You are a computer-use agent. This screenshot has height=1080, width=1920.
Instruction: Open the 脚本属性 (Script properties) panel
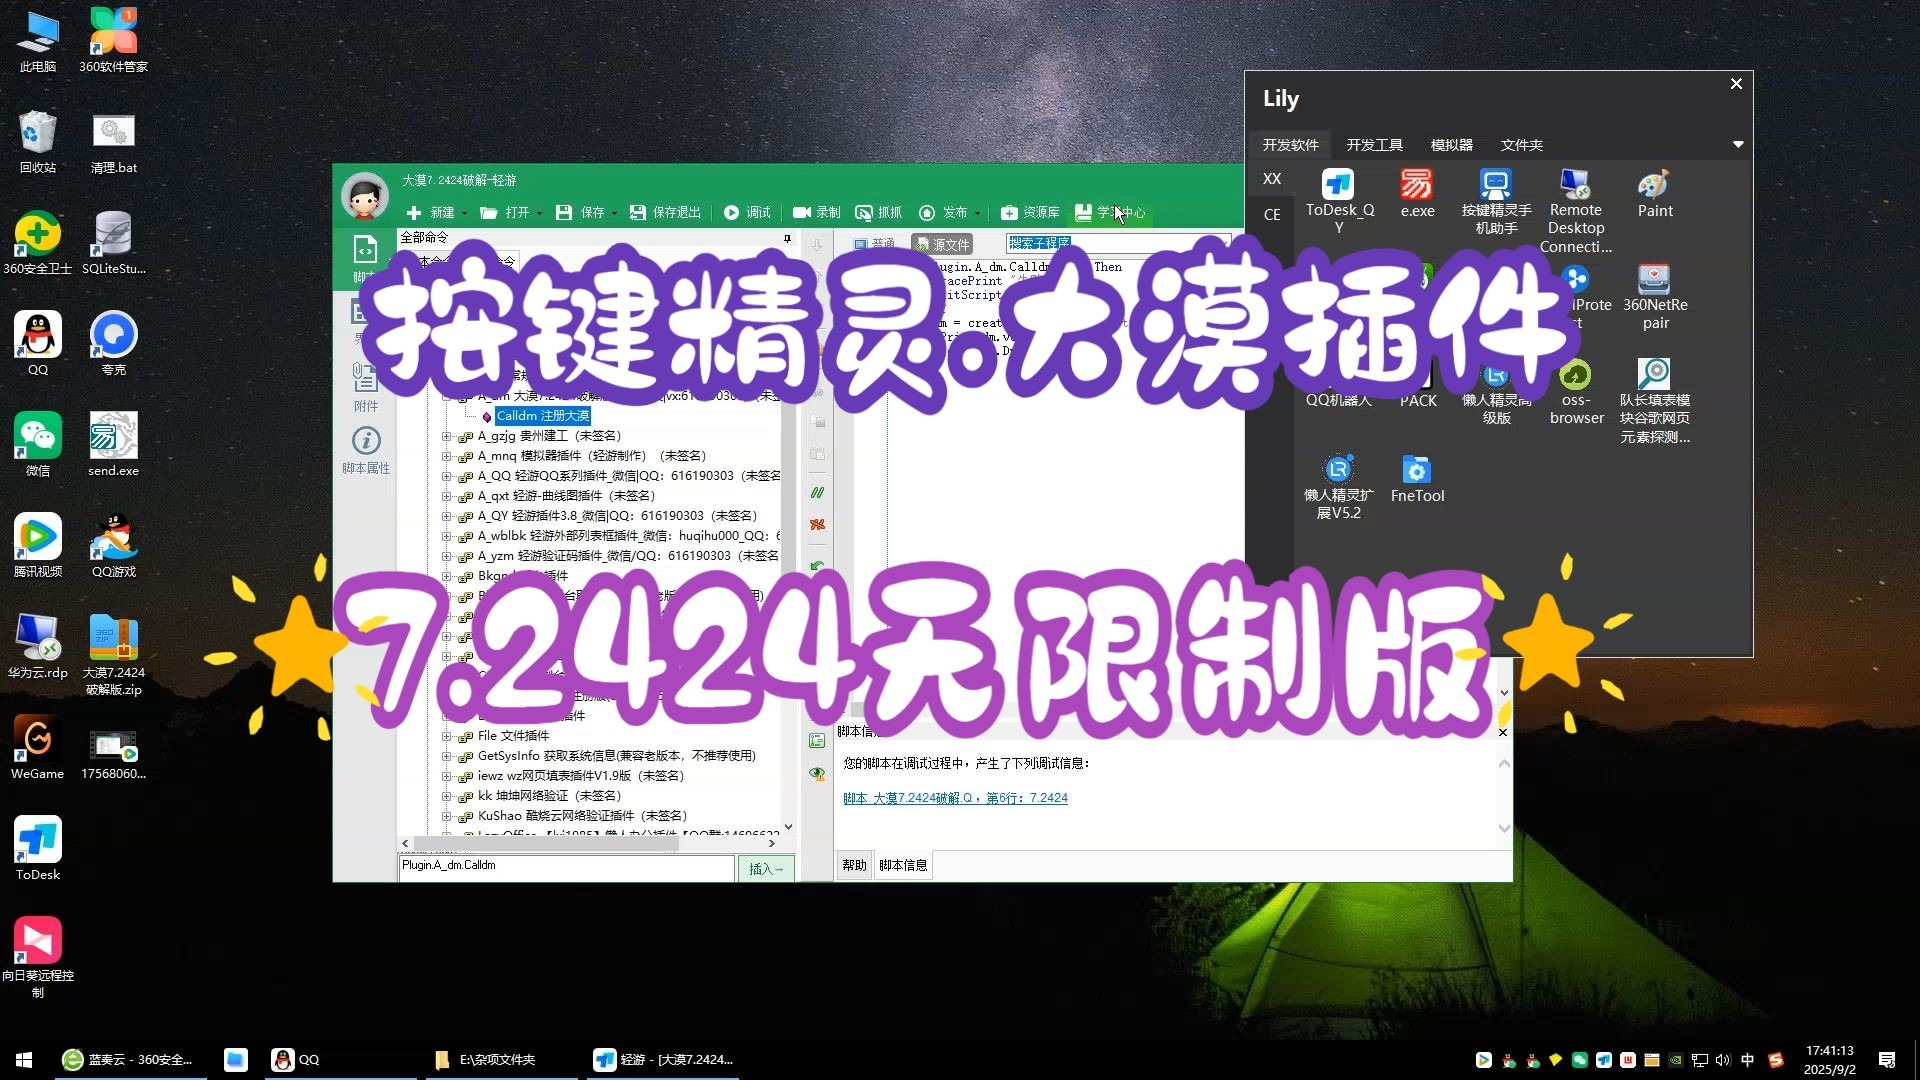(x=366, y=450)
